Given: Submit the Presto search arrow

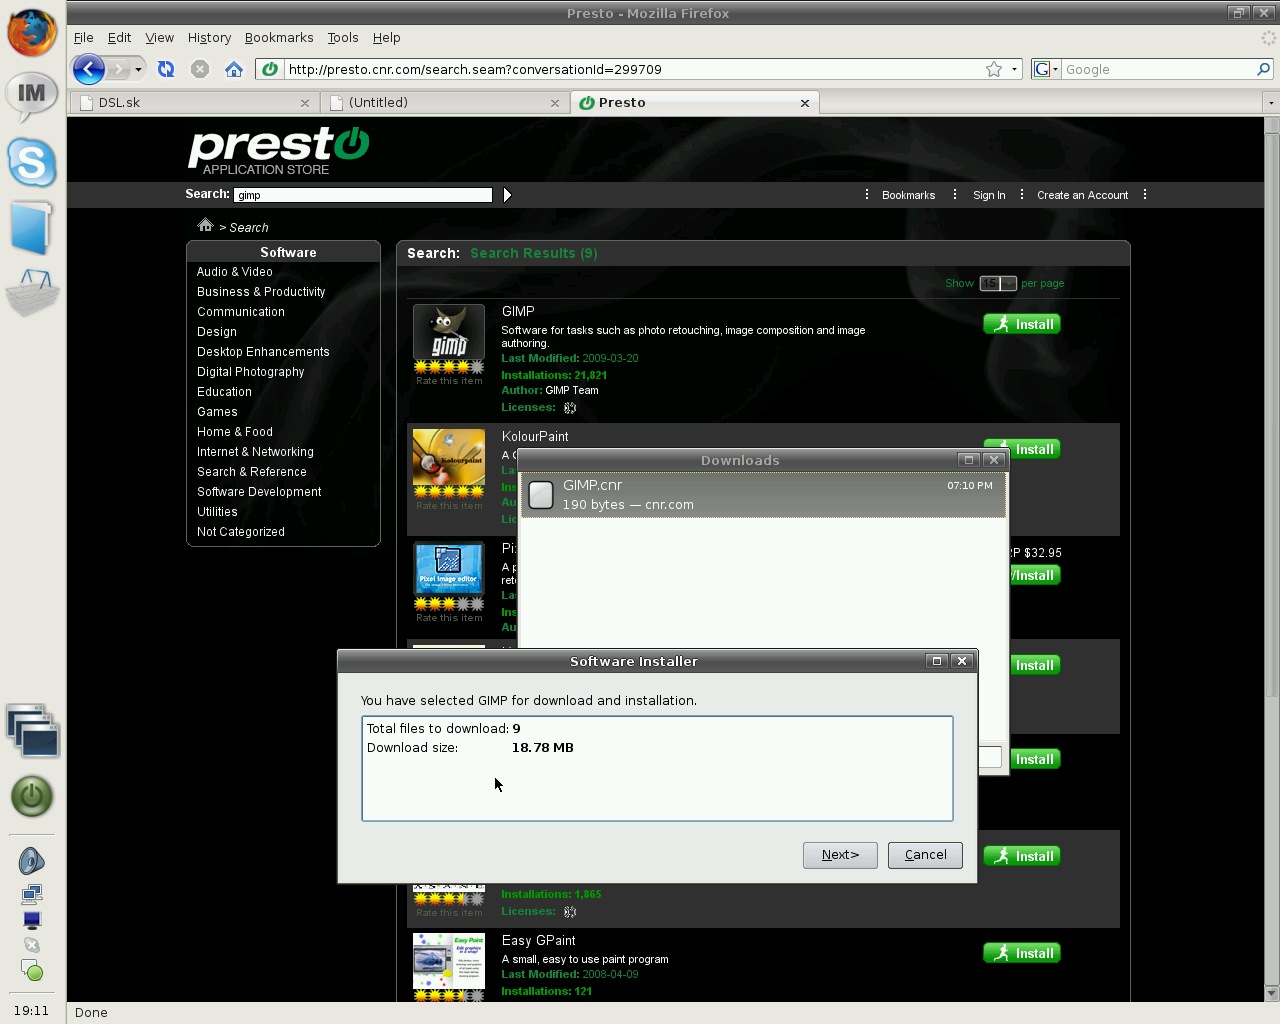Looking at the screenshot, I should point(507,195).
